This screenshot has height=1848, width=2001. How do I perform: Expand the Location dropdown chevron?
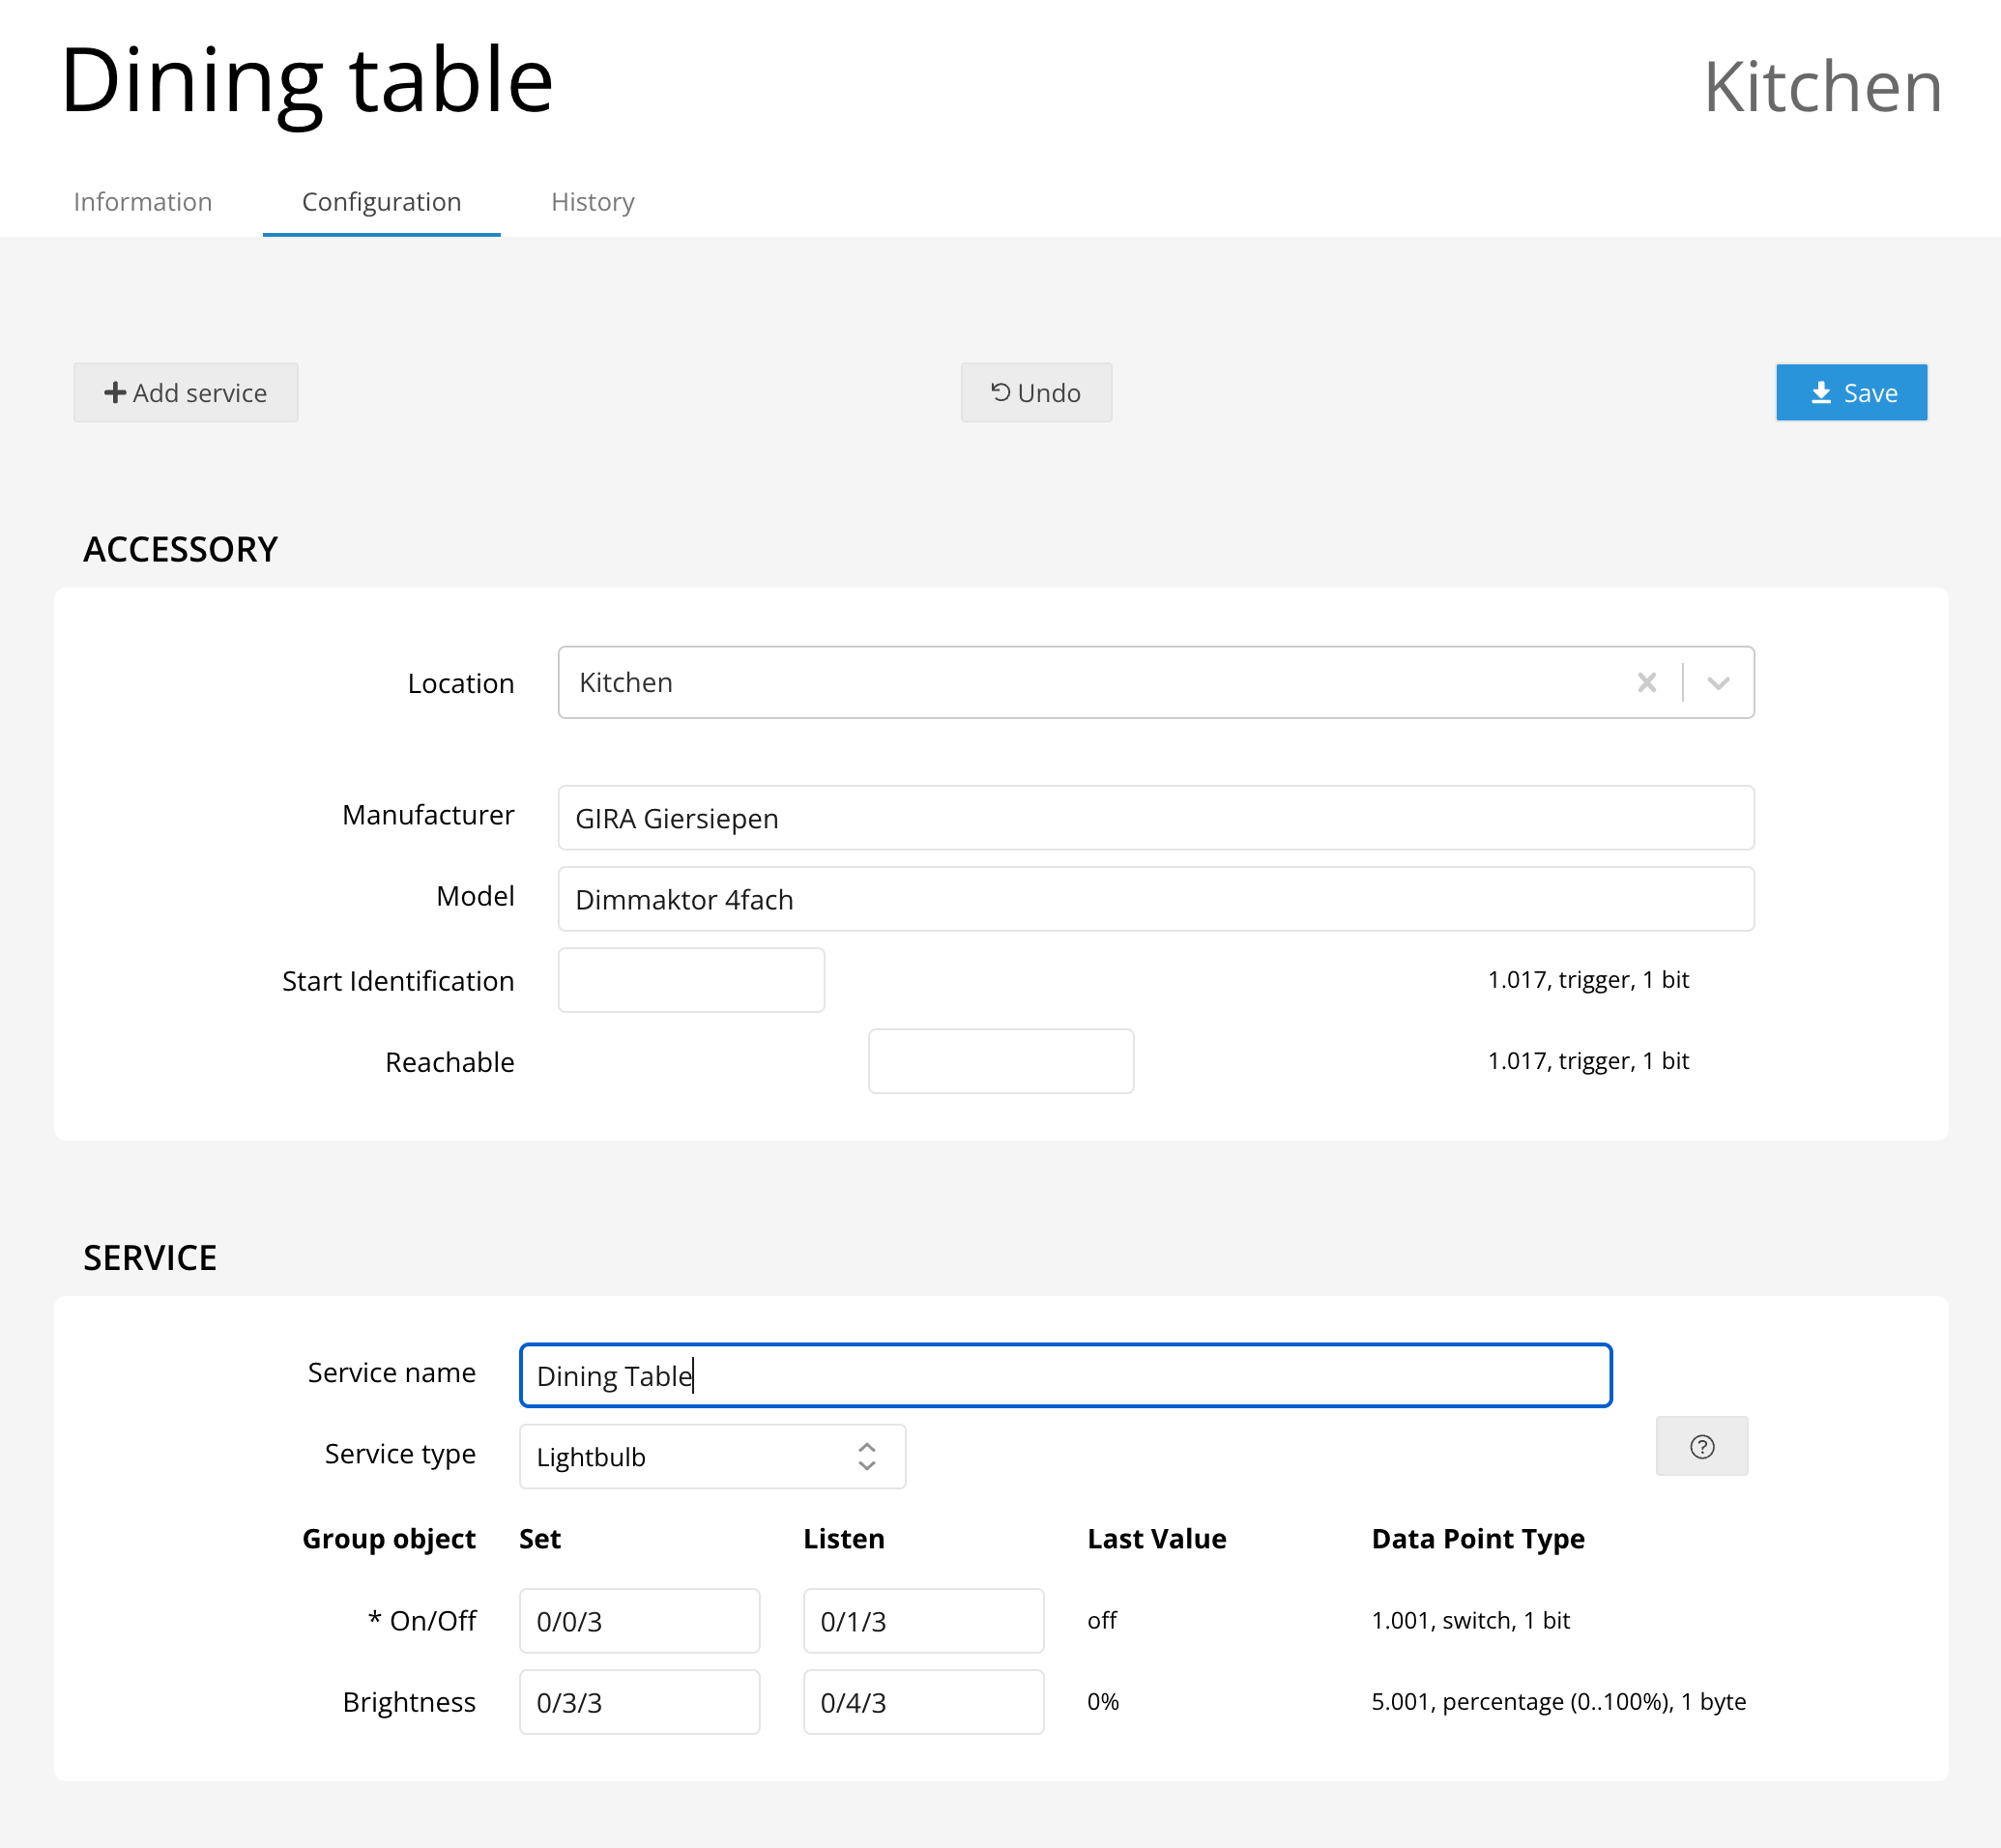pos(1718,683)
